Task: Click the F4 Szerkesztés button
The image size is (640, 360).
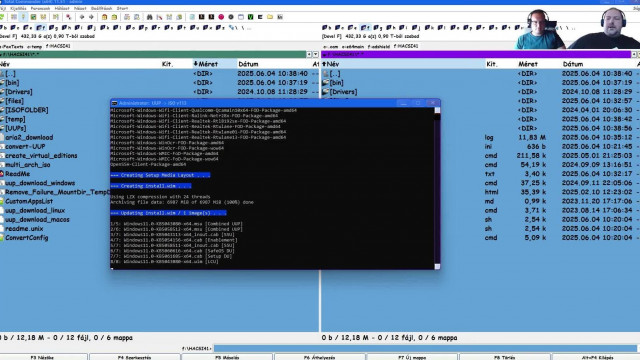Action: (134, 357)
